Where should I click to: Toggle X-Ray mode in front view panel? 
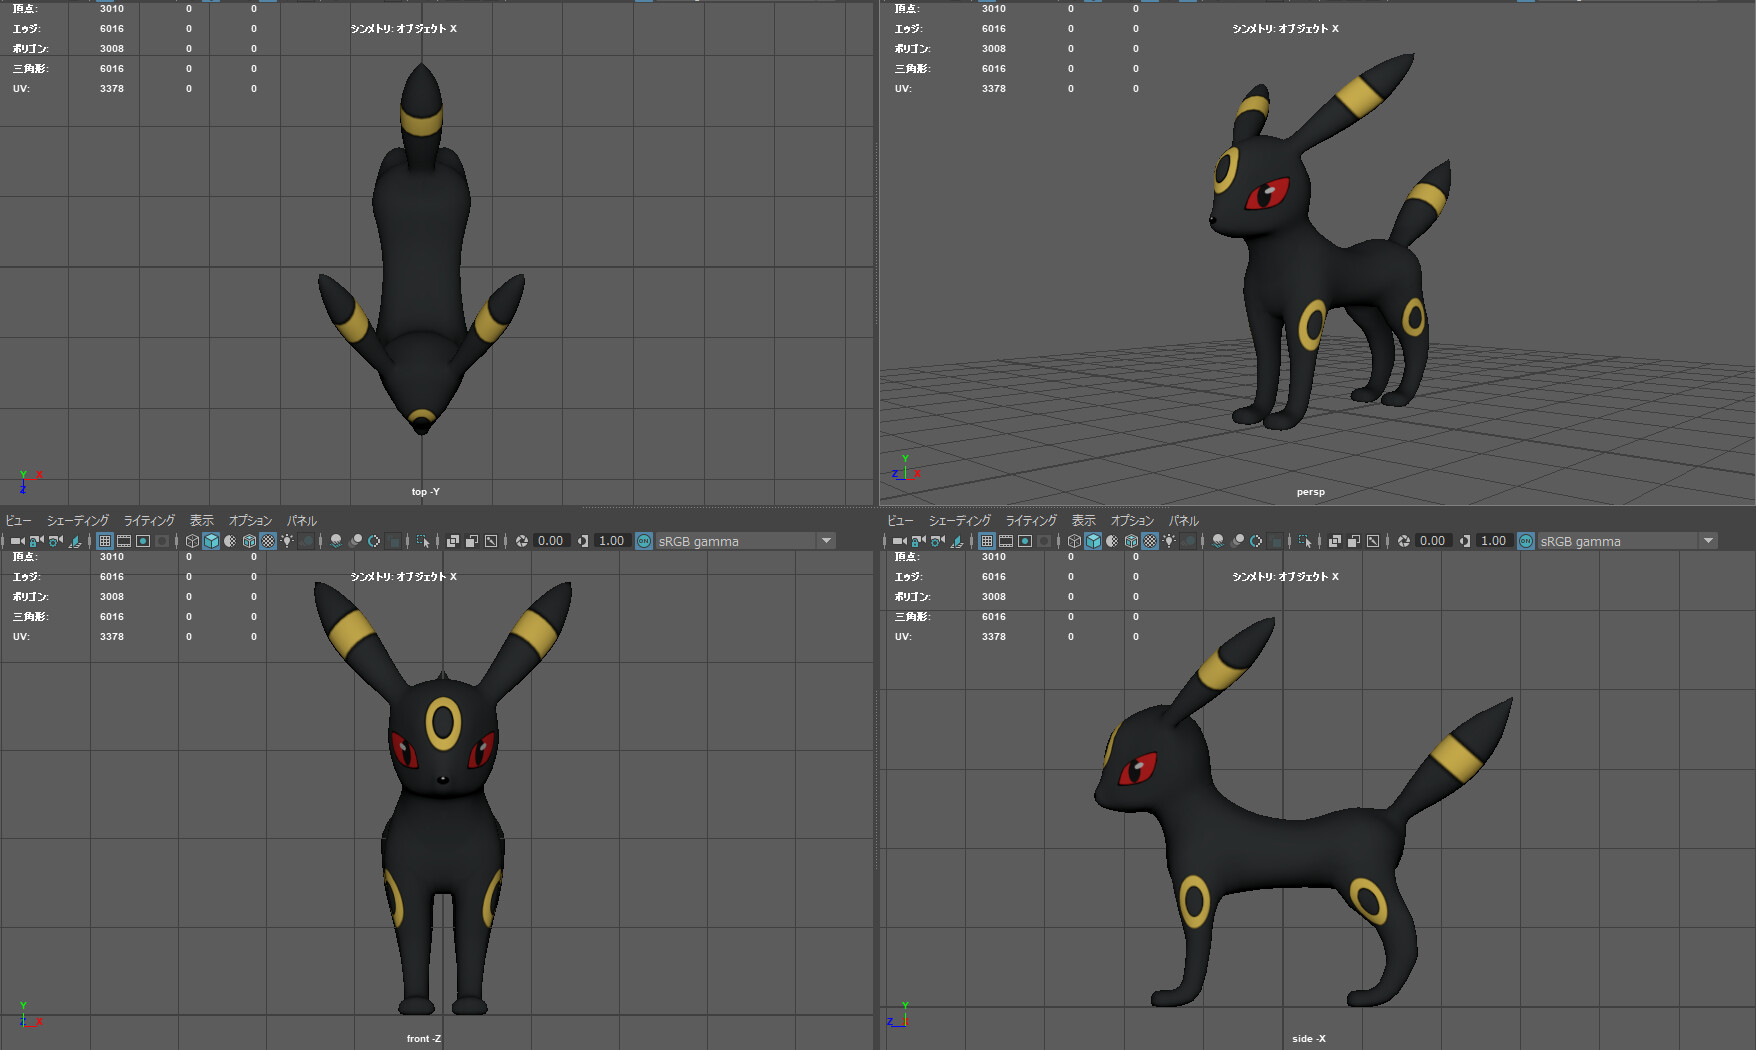click(x=453, y=541)
